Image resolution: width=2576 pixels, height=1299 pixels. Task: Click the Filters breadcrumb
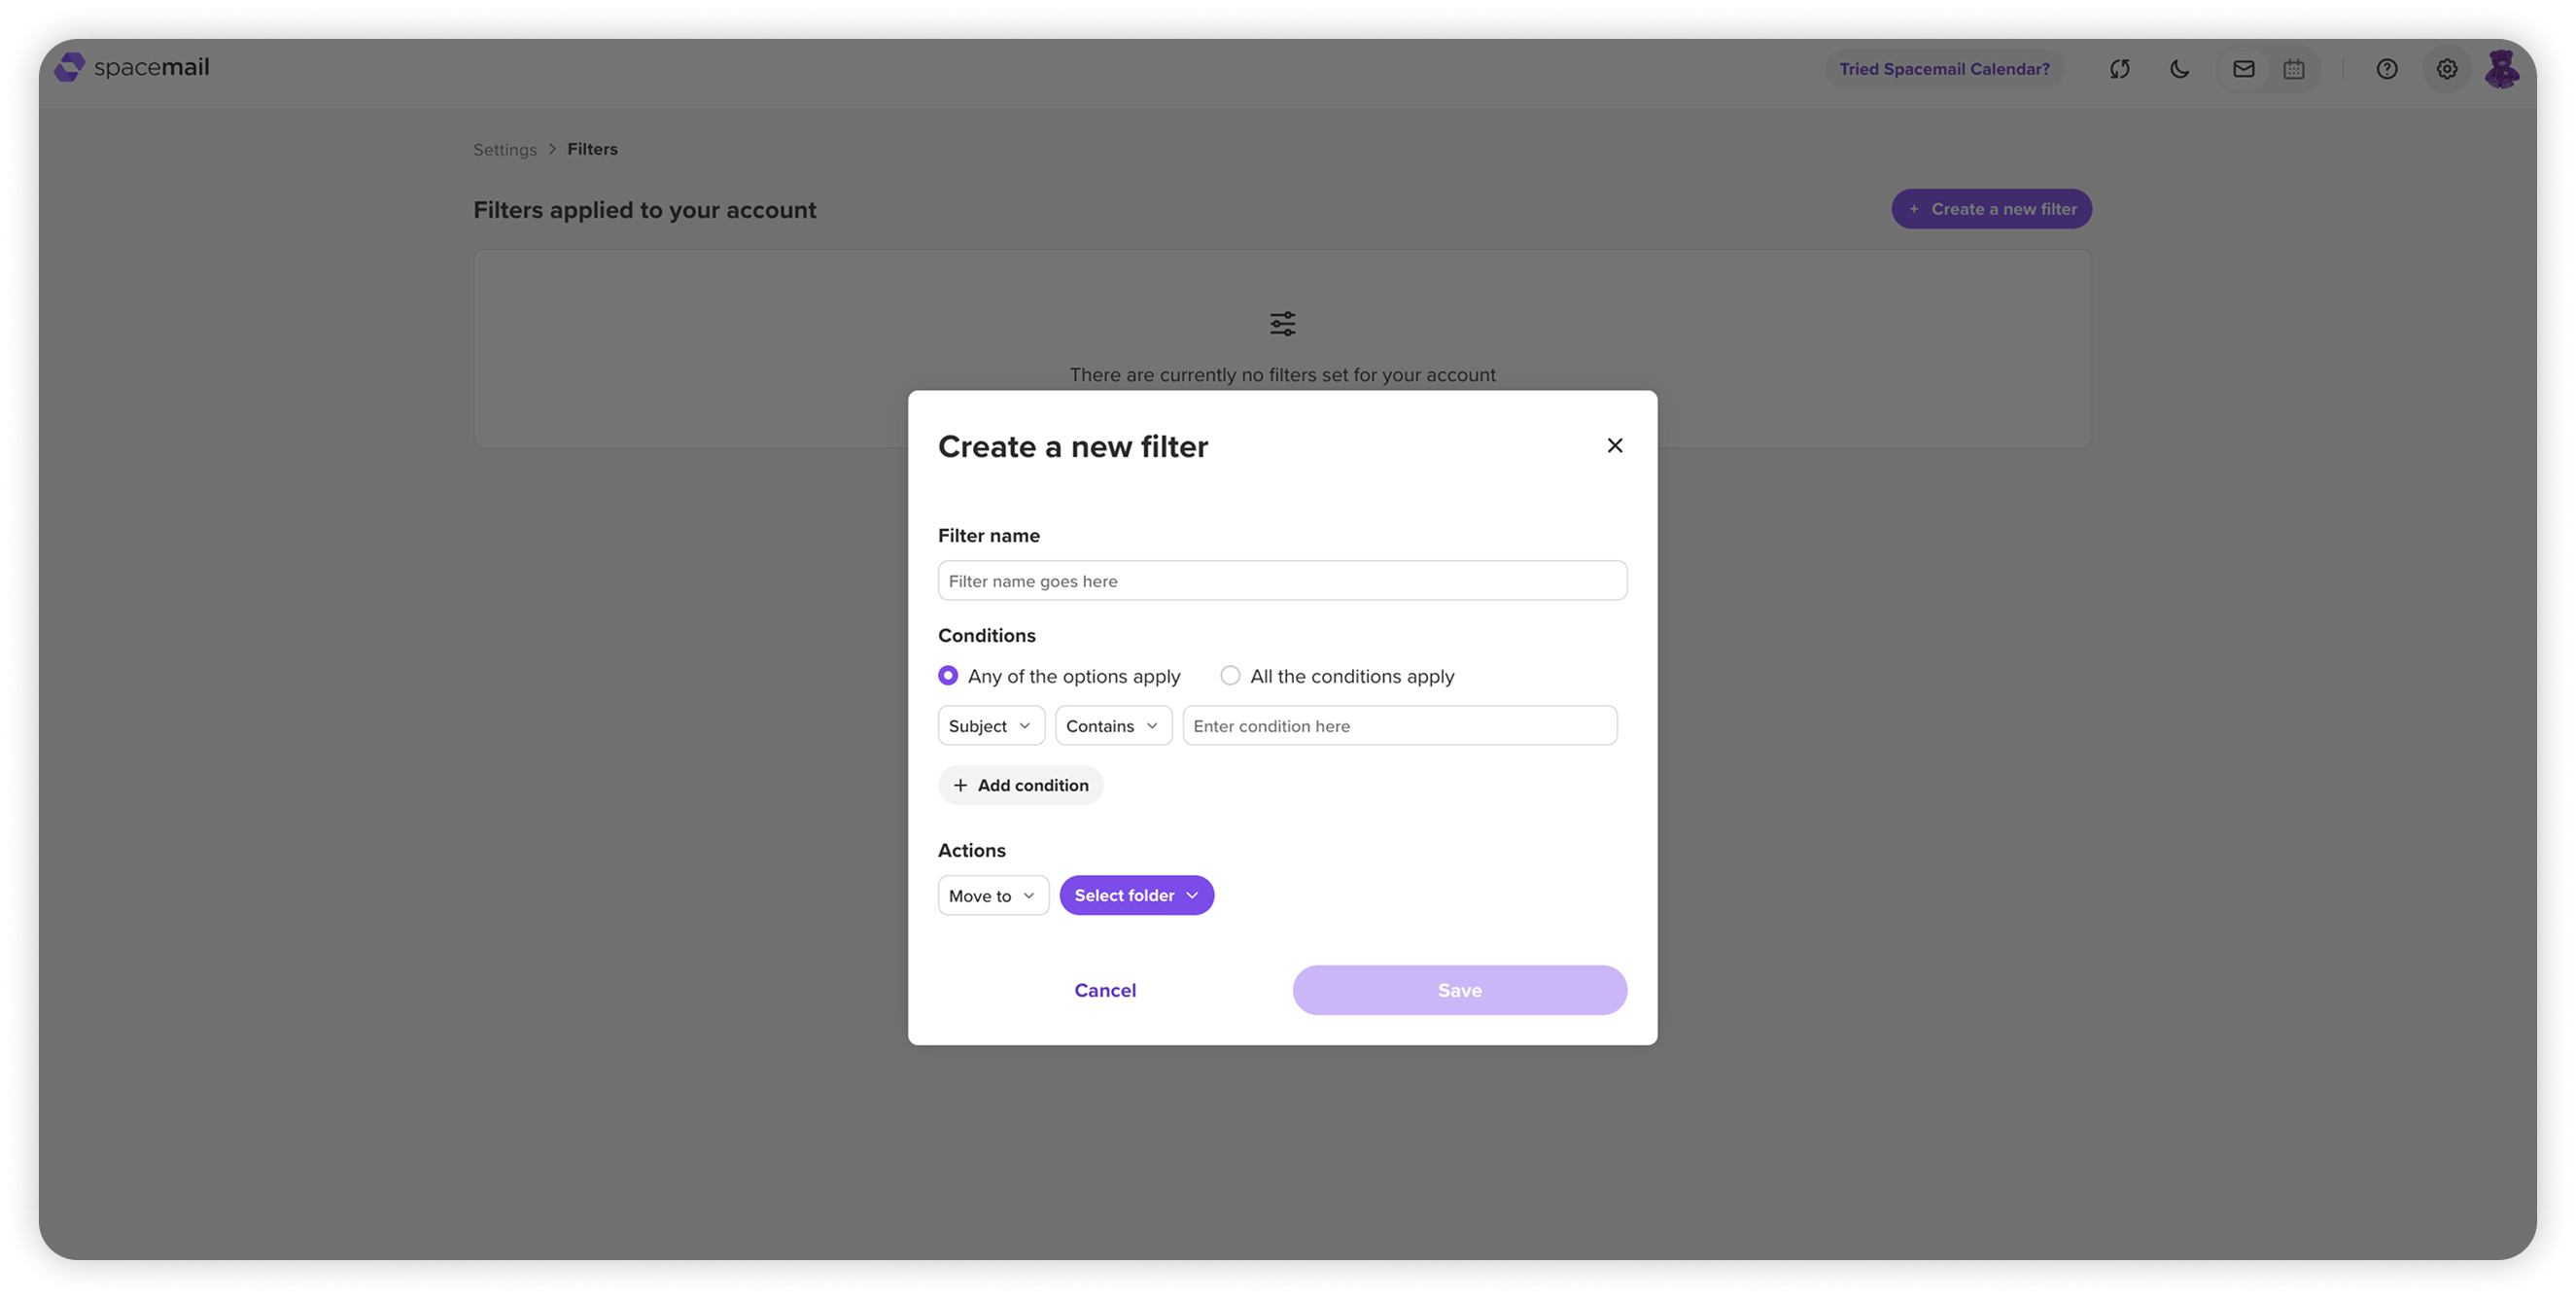593,149
